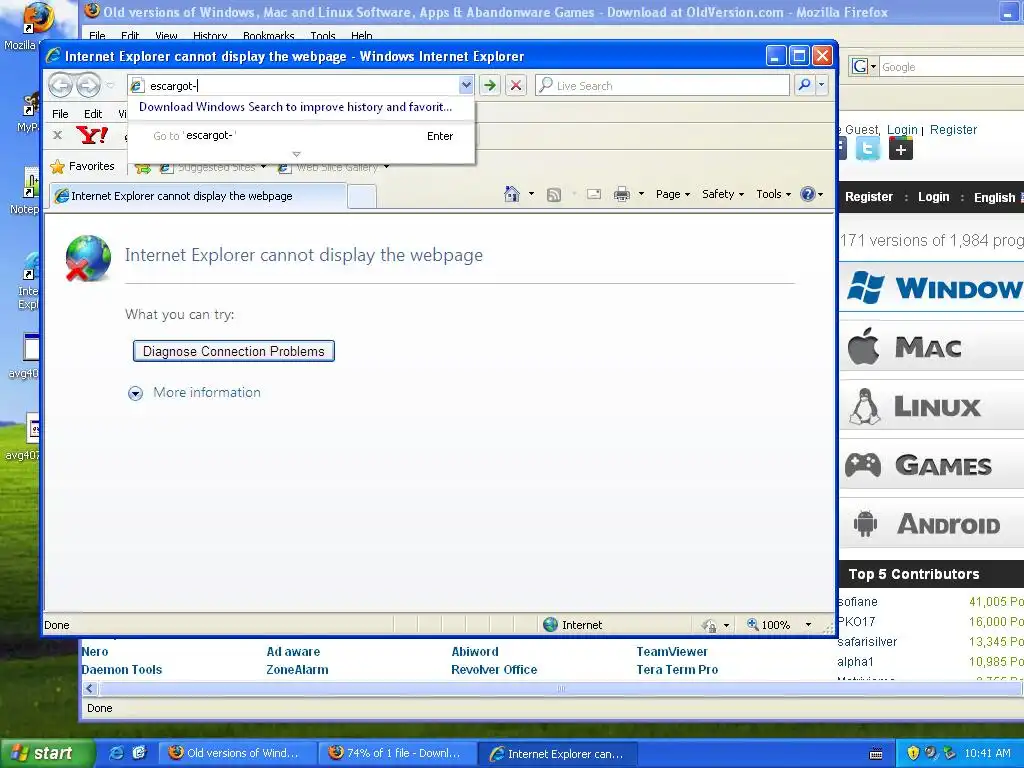1024x768 pixels.
Task: Open the Linux category on OldVersion
Action: (x=932, y=406)
